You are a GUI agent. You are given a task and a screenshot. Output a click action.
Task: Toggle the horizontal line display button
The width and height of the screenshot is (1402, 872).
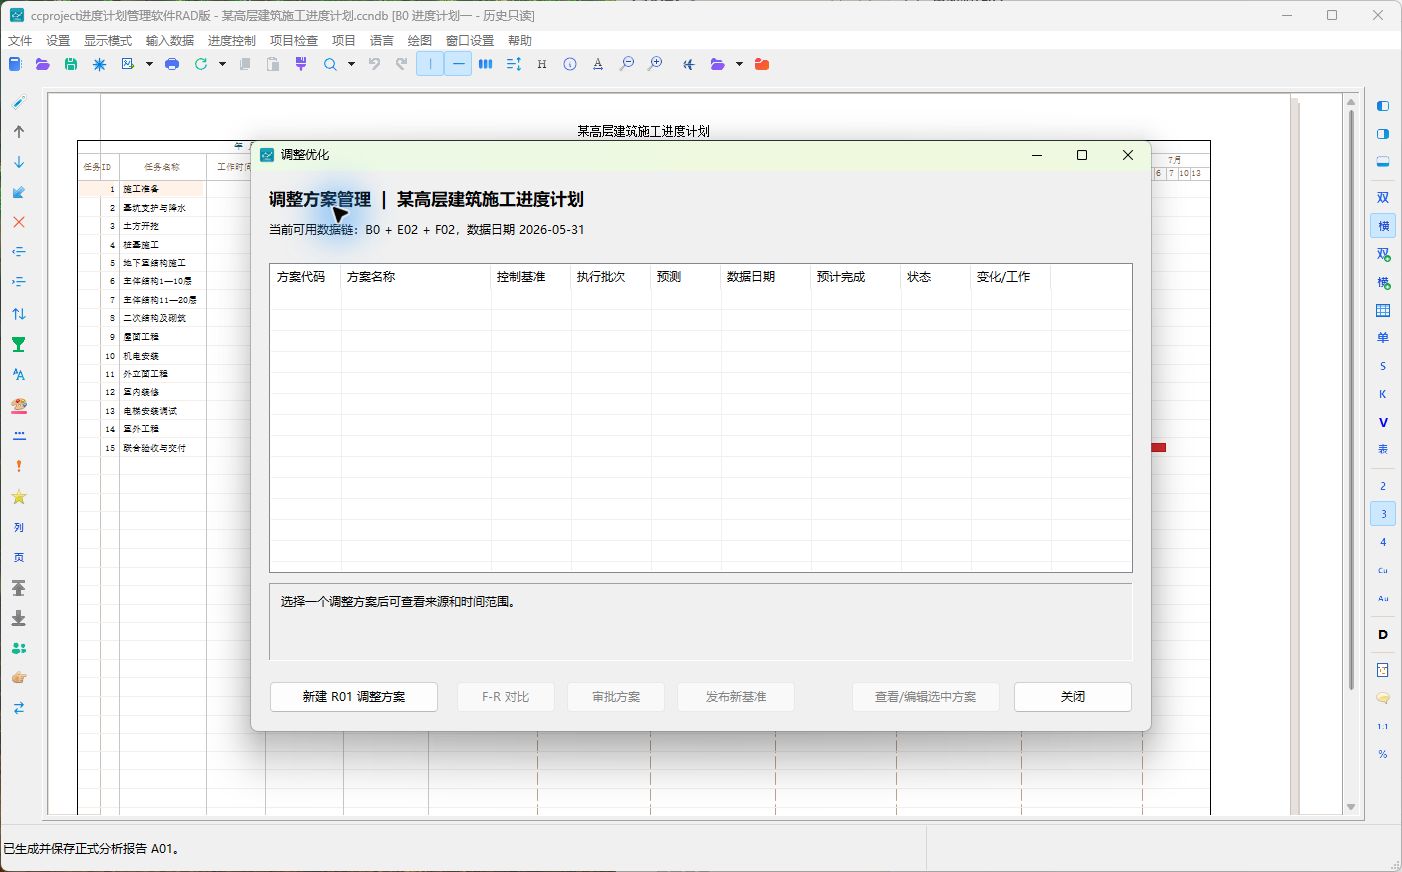tap(458, 64)
